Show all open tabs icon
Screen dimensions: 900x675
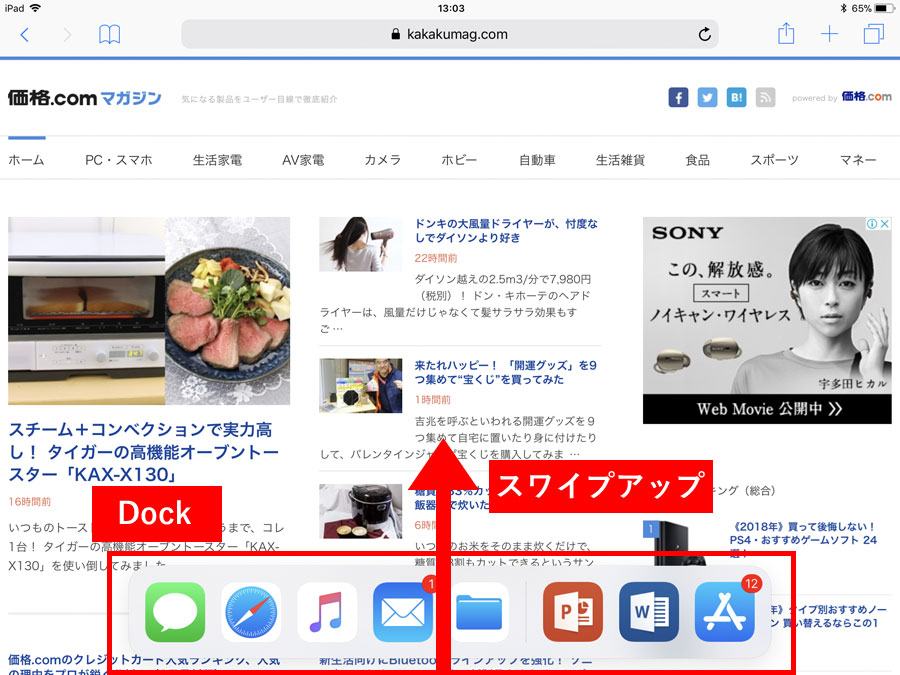click(873, 34)
